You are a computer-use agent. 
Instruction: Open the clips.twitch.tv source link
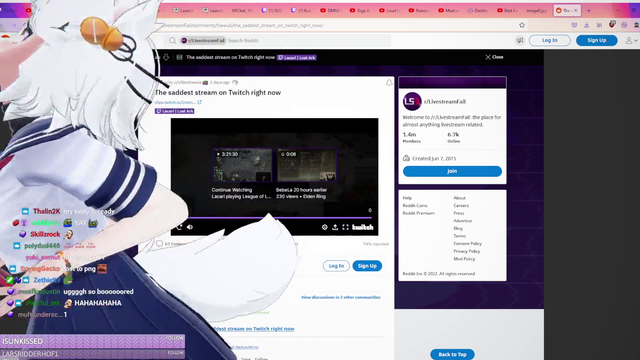coord(175,102)
